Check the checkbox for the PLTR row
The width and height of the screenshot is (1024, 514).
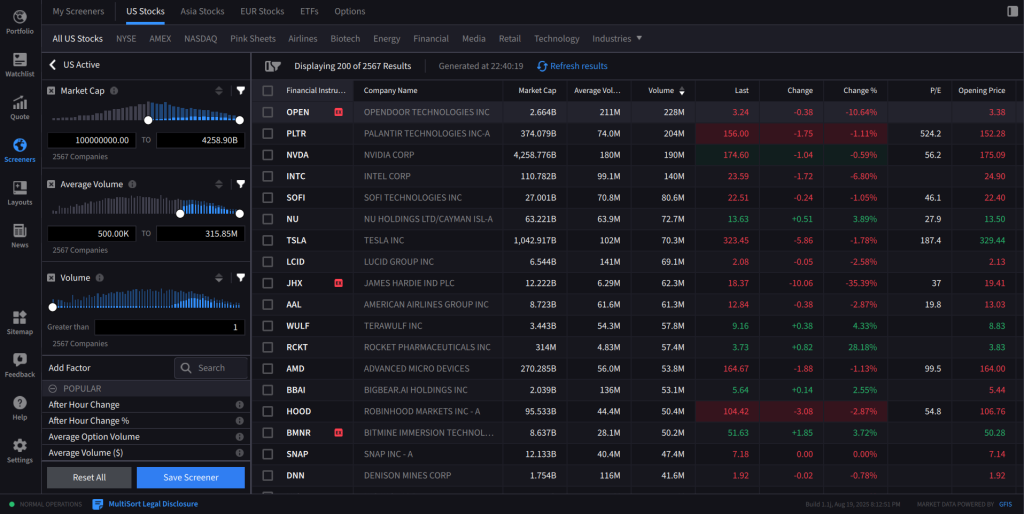[x=267, y=133]
